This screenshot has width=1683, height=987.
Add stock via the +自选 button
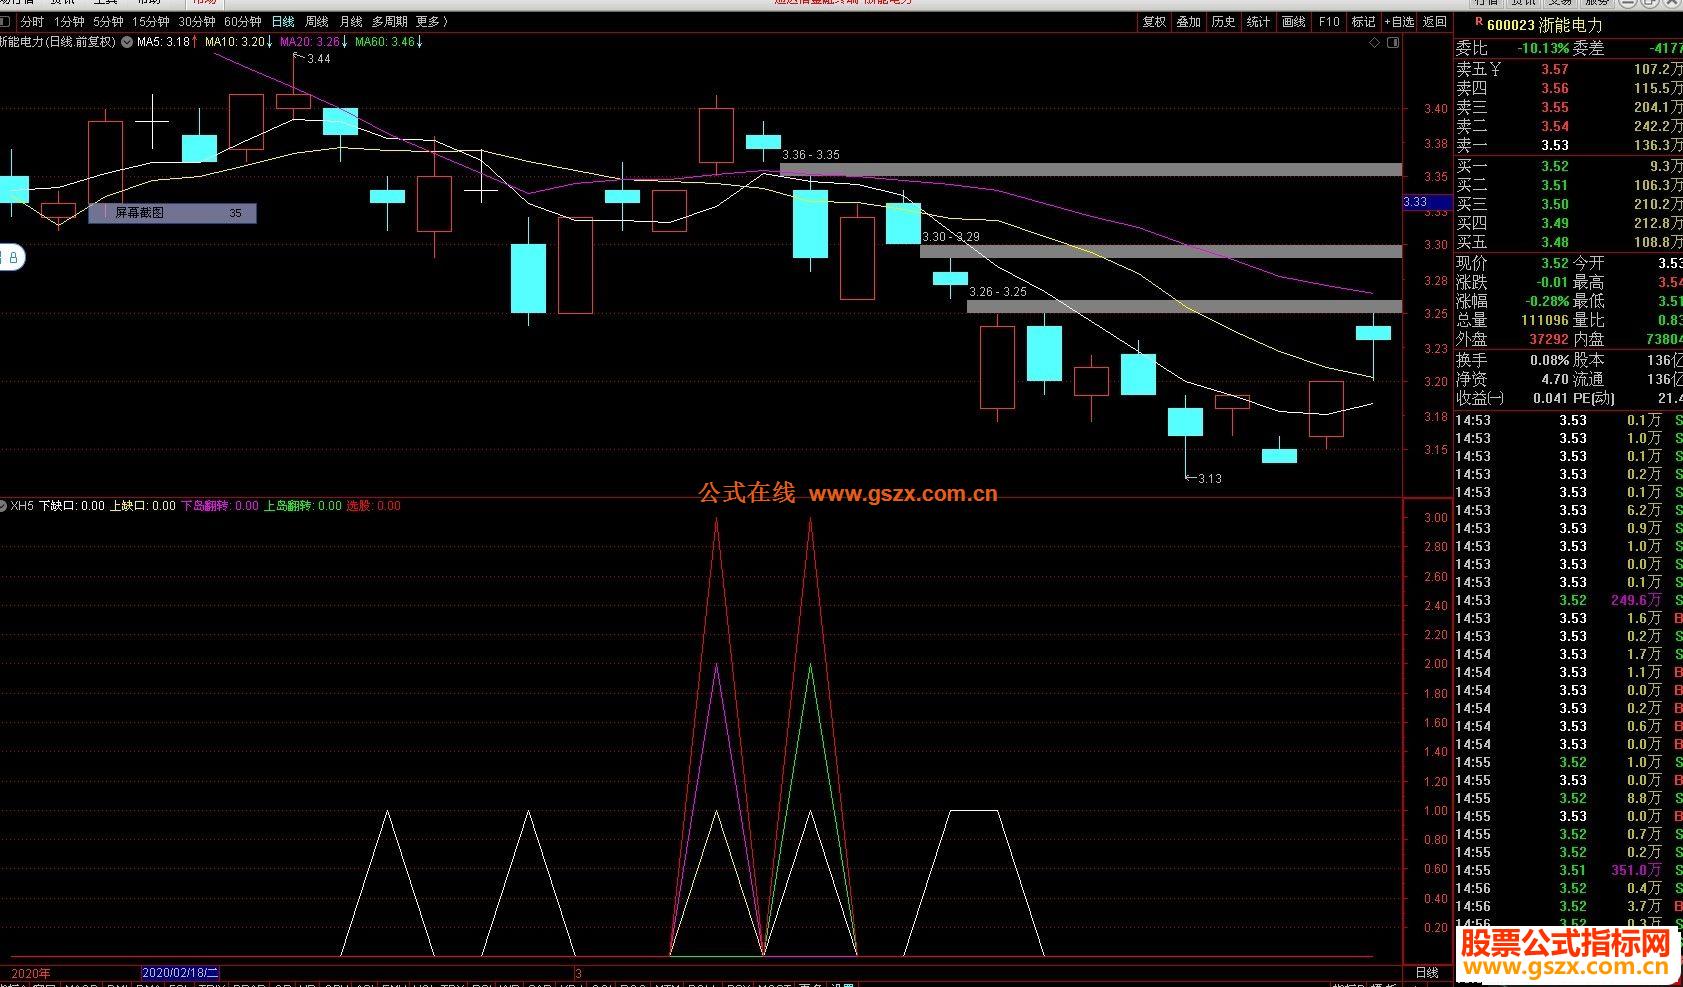tap(1400, 22)
